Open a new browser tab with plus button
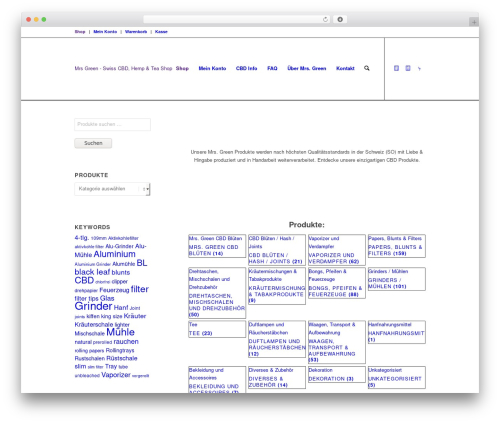500x423 pixels. pyautogui.click(x=474, y=22)
